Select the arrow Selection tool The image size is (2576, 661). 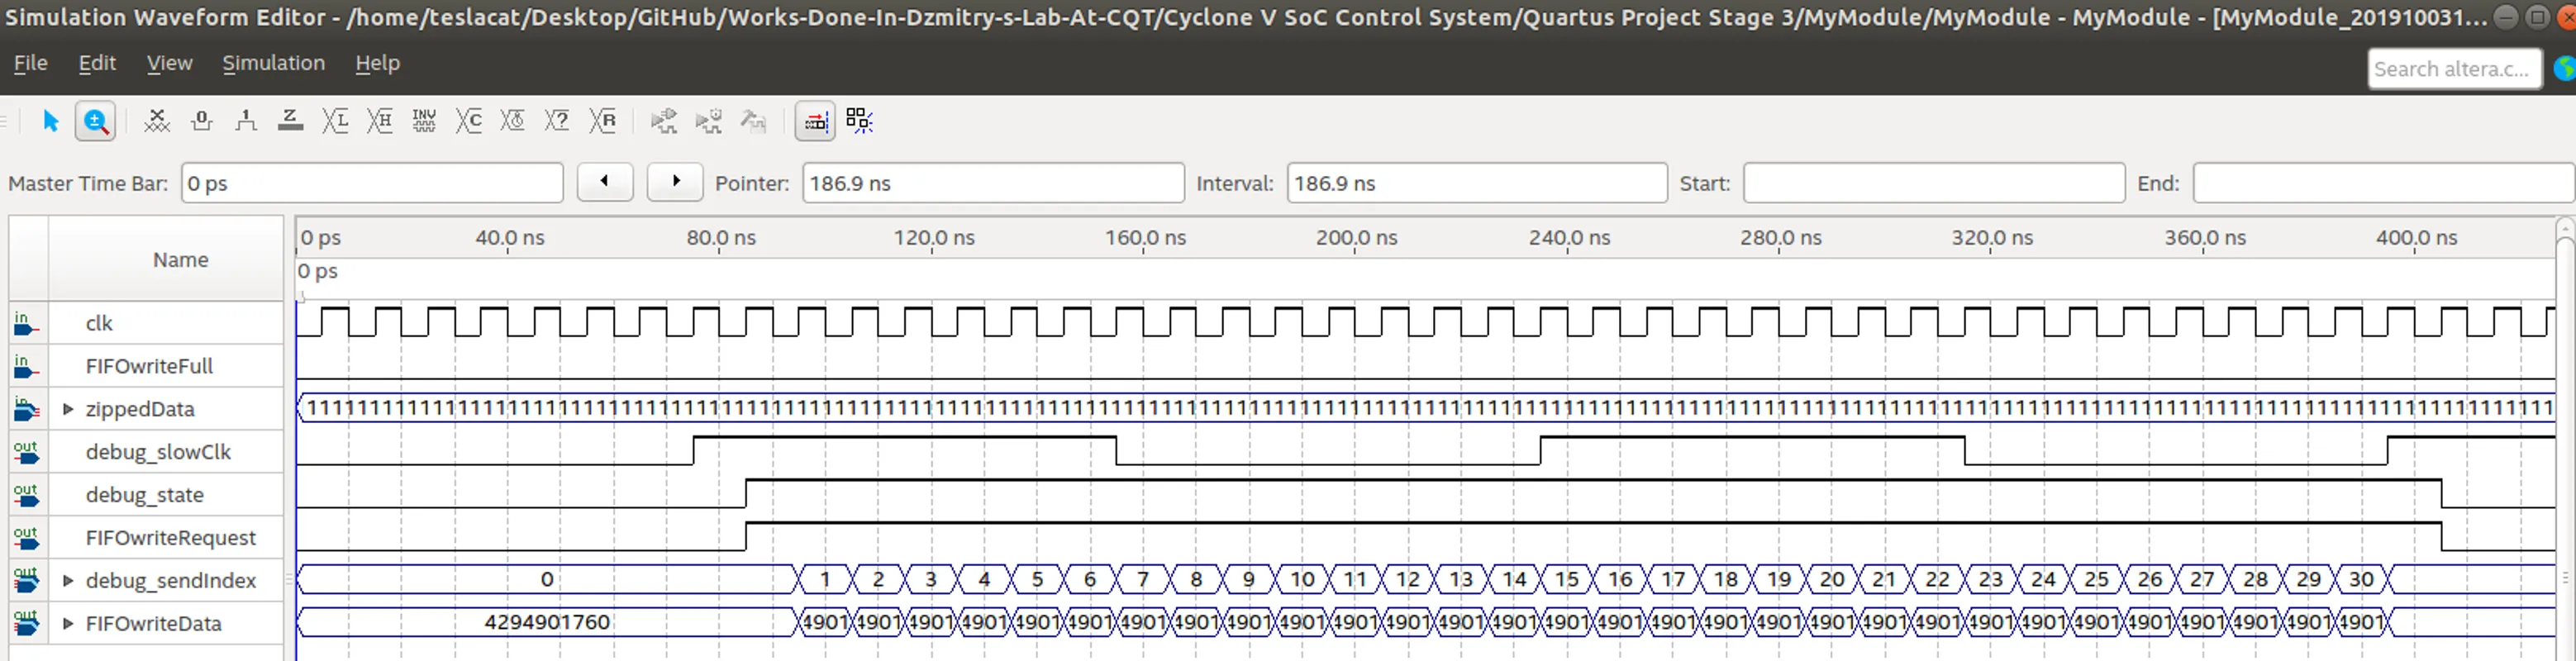pos(50,121)
